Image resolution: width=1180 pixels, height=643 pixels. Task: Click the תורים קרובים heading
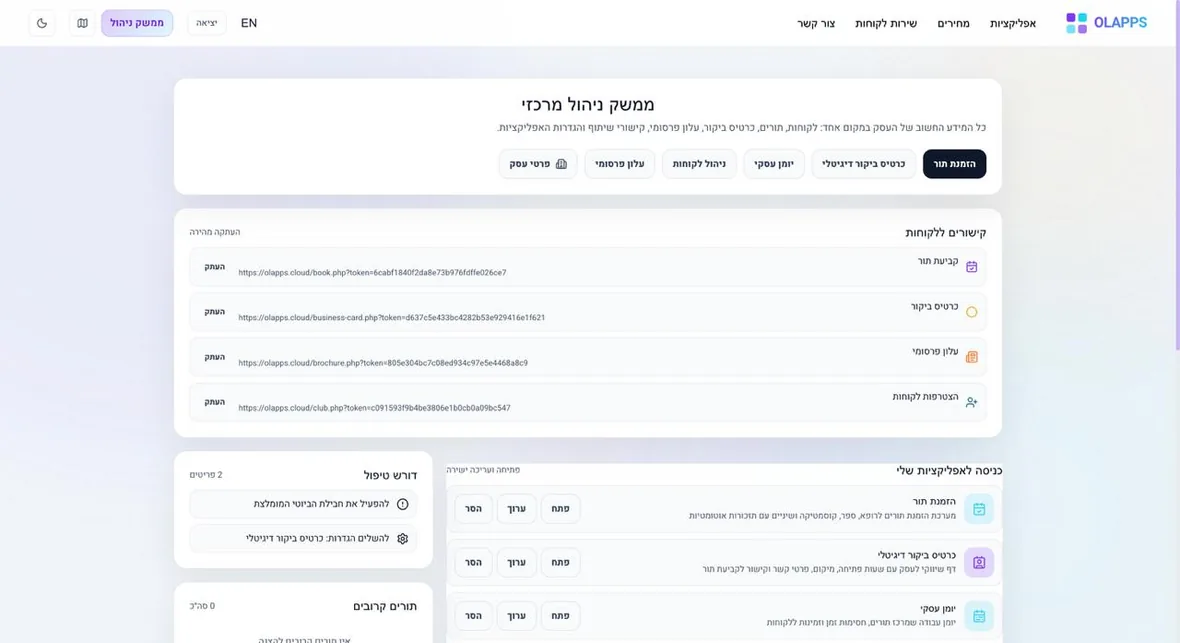coord(385,606)
